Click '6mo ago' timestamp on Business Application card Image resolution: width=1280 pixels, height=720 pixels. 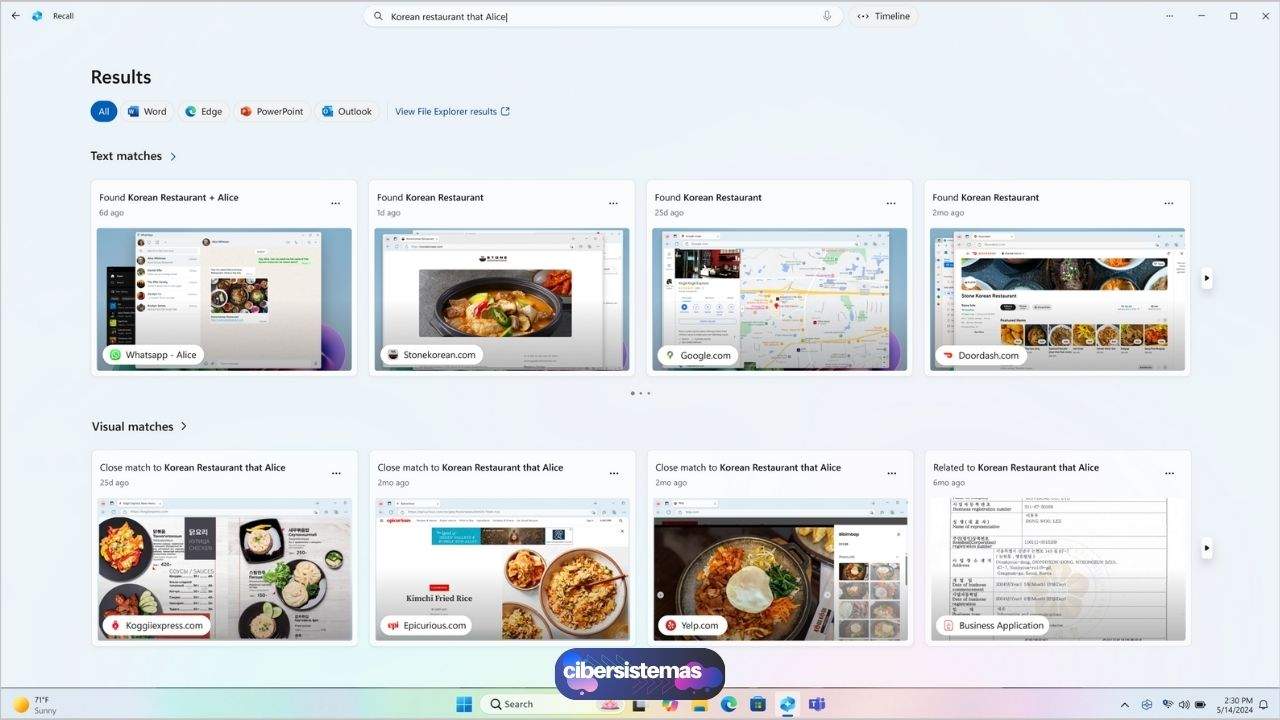pyautogui.click(x=949, y=483)
